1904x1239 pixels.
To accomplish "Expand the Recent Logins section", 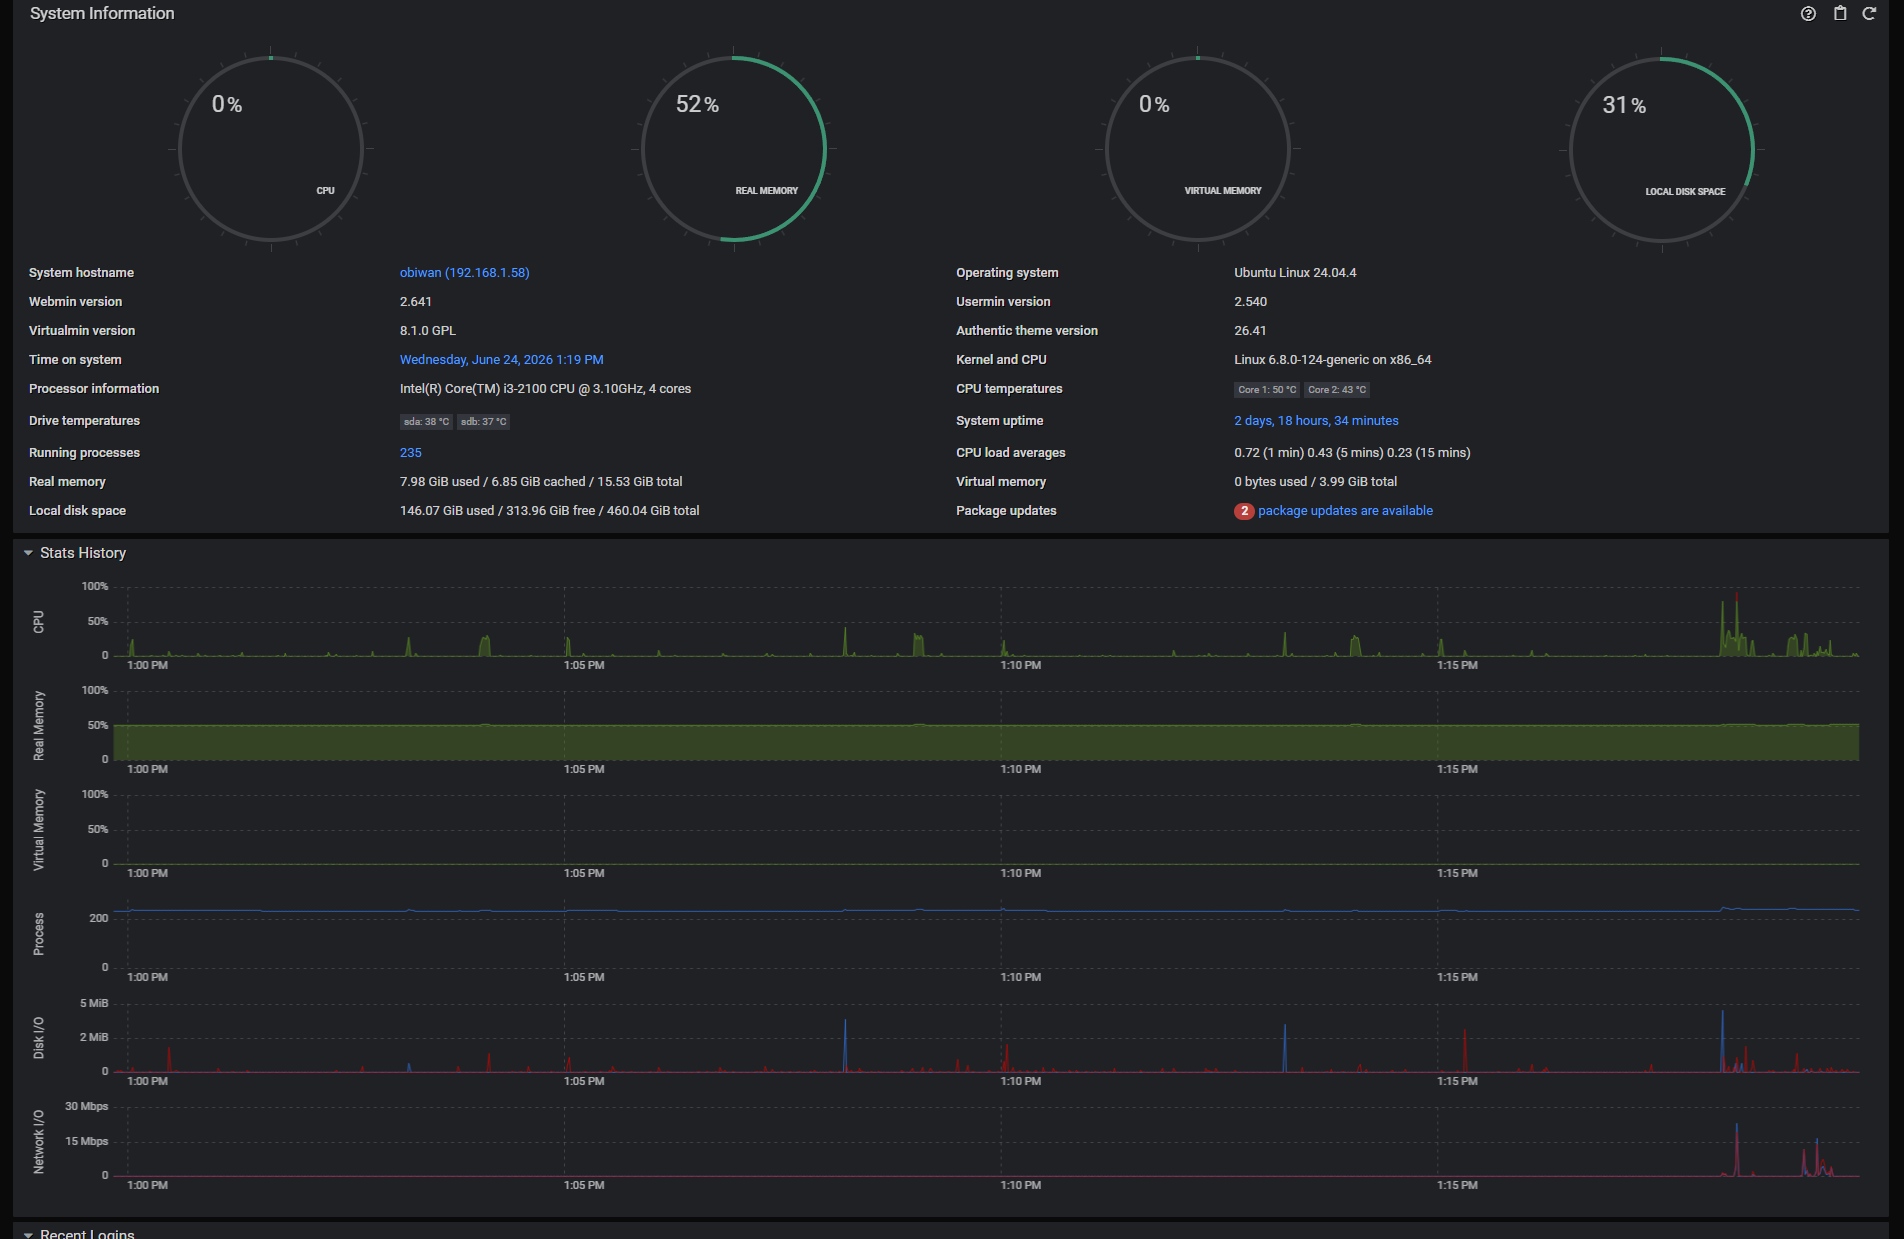I will click(79, 1233).
